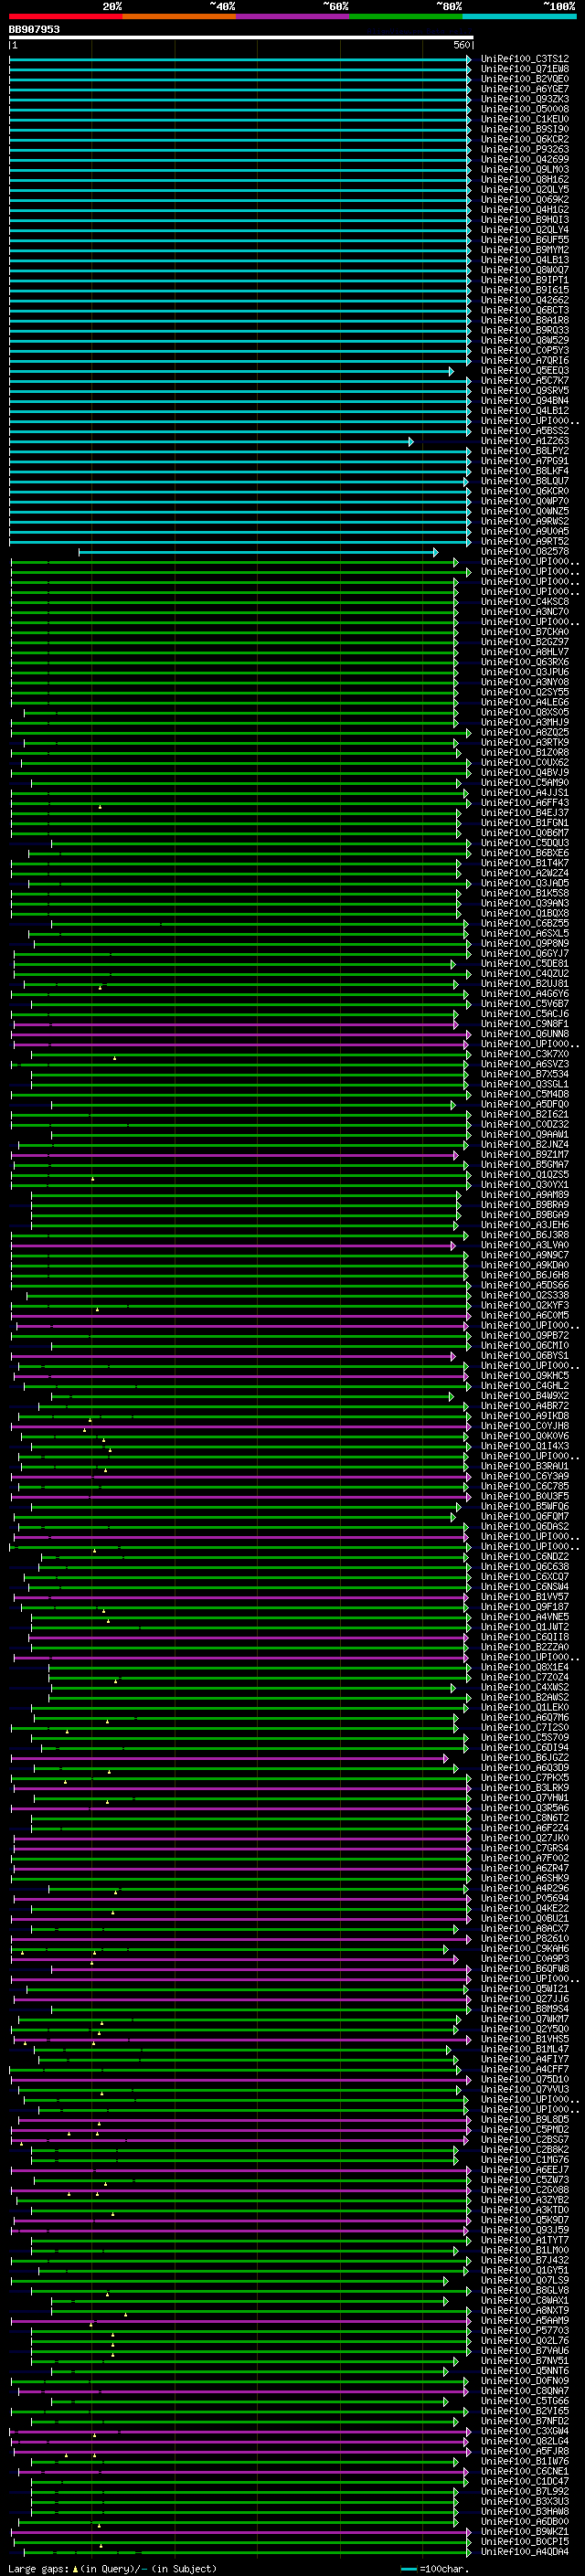Click the purple alignment bar for UniRef100_B9WKZ1
This screenshot has width=585, height=2576.
pyautogui.click(x=240, y=2531)
